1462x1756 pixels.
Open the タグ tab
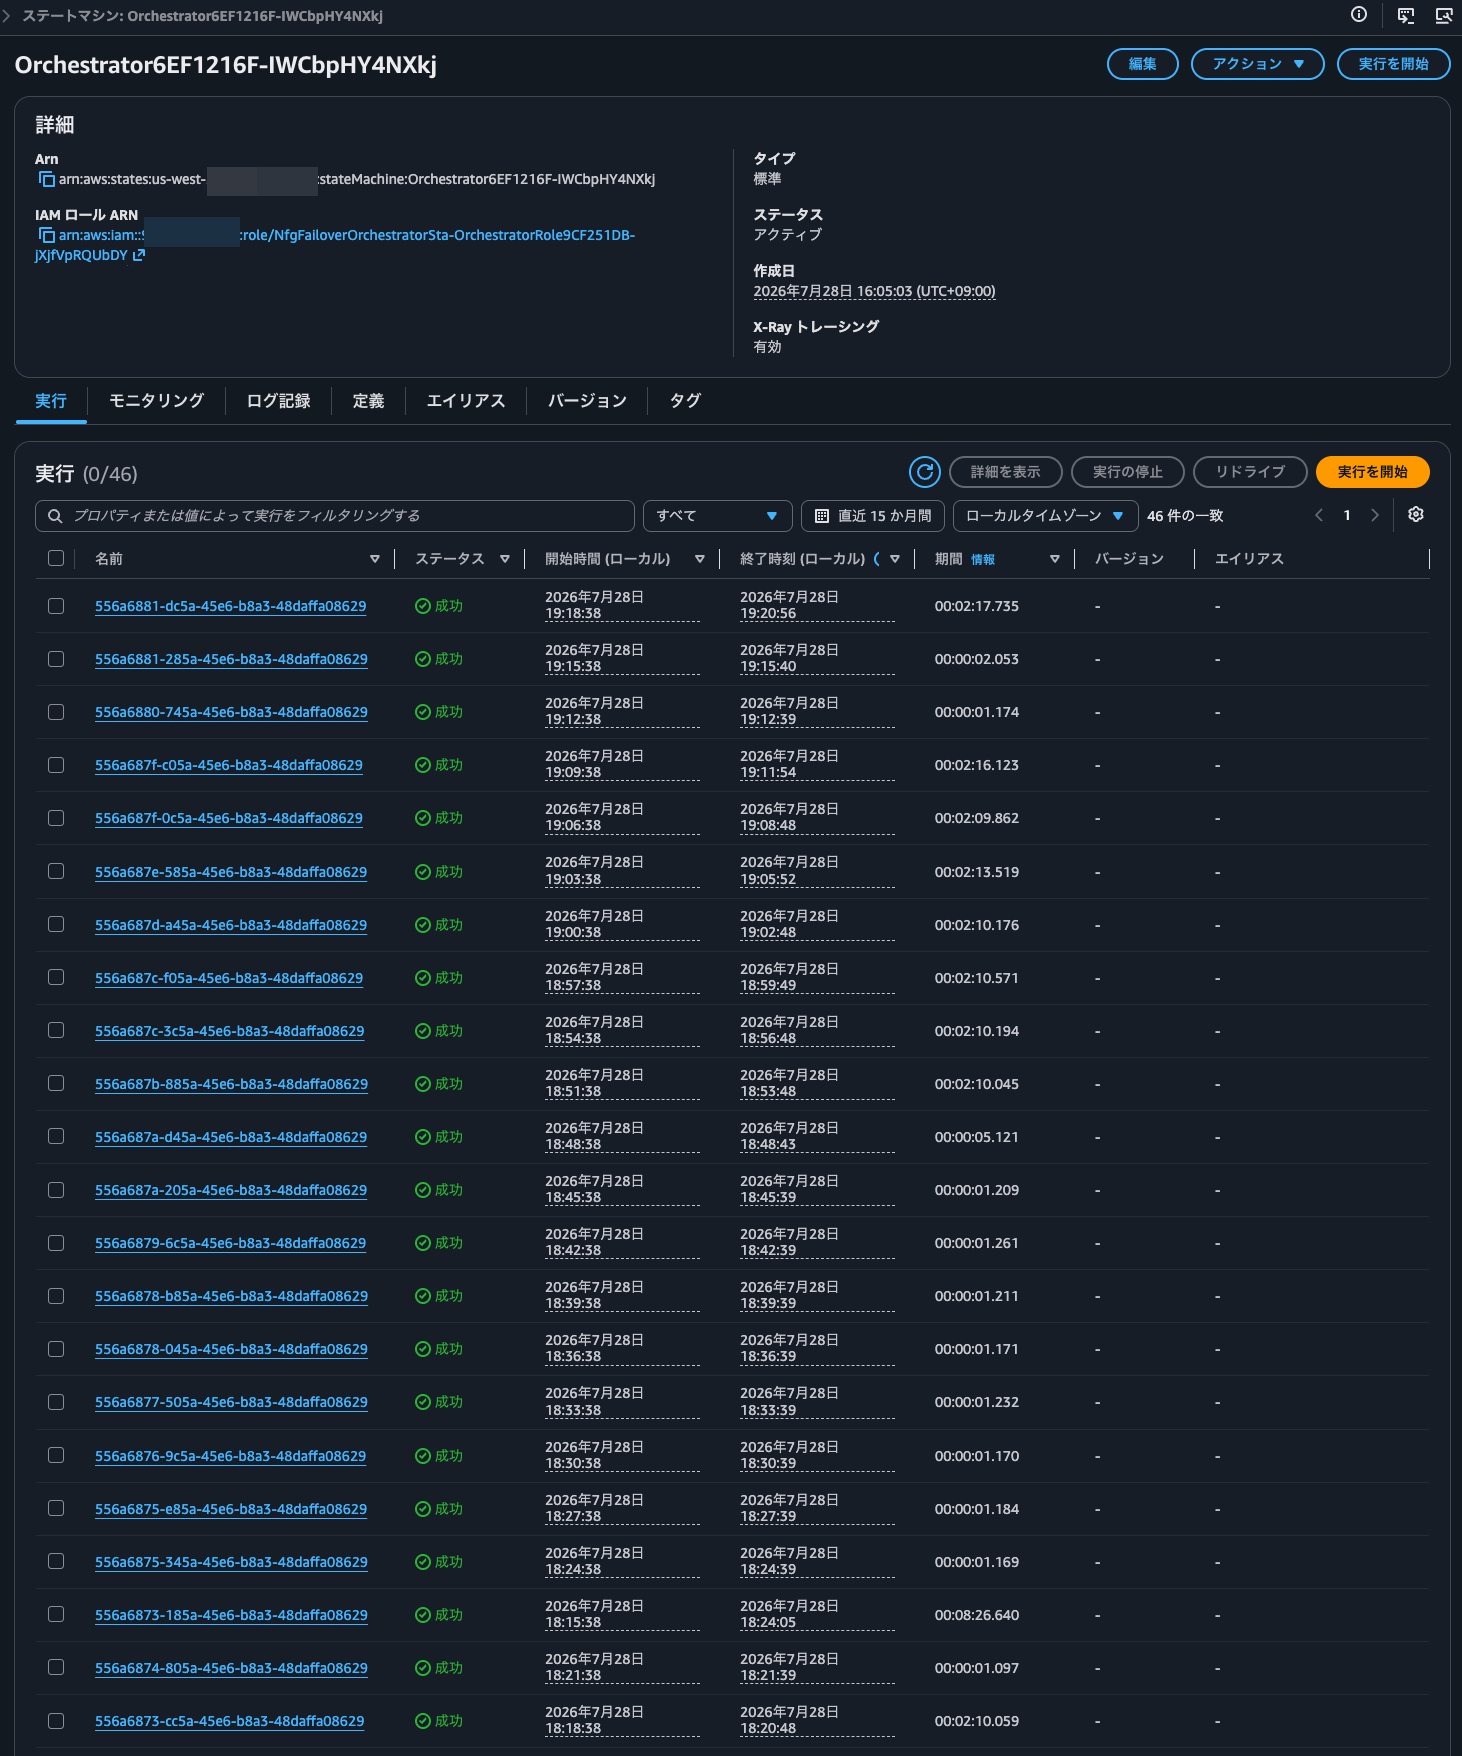click(x=685, y=401)
